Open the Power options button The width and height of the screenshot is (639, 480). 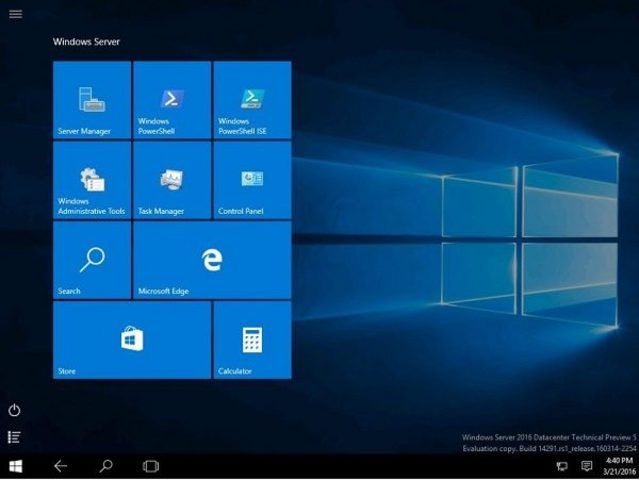[14, 410]
